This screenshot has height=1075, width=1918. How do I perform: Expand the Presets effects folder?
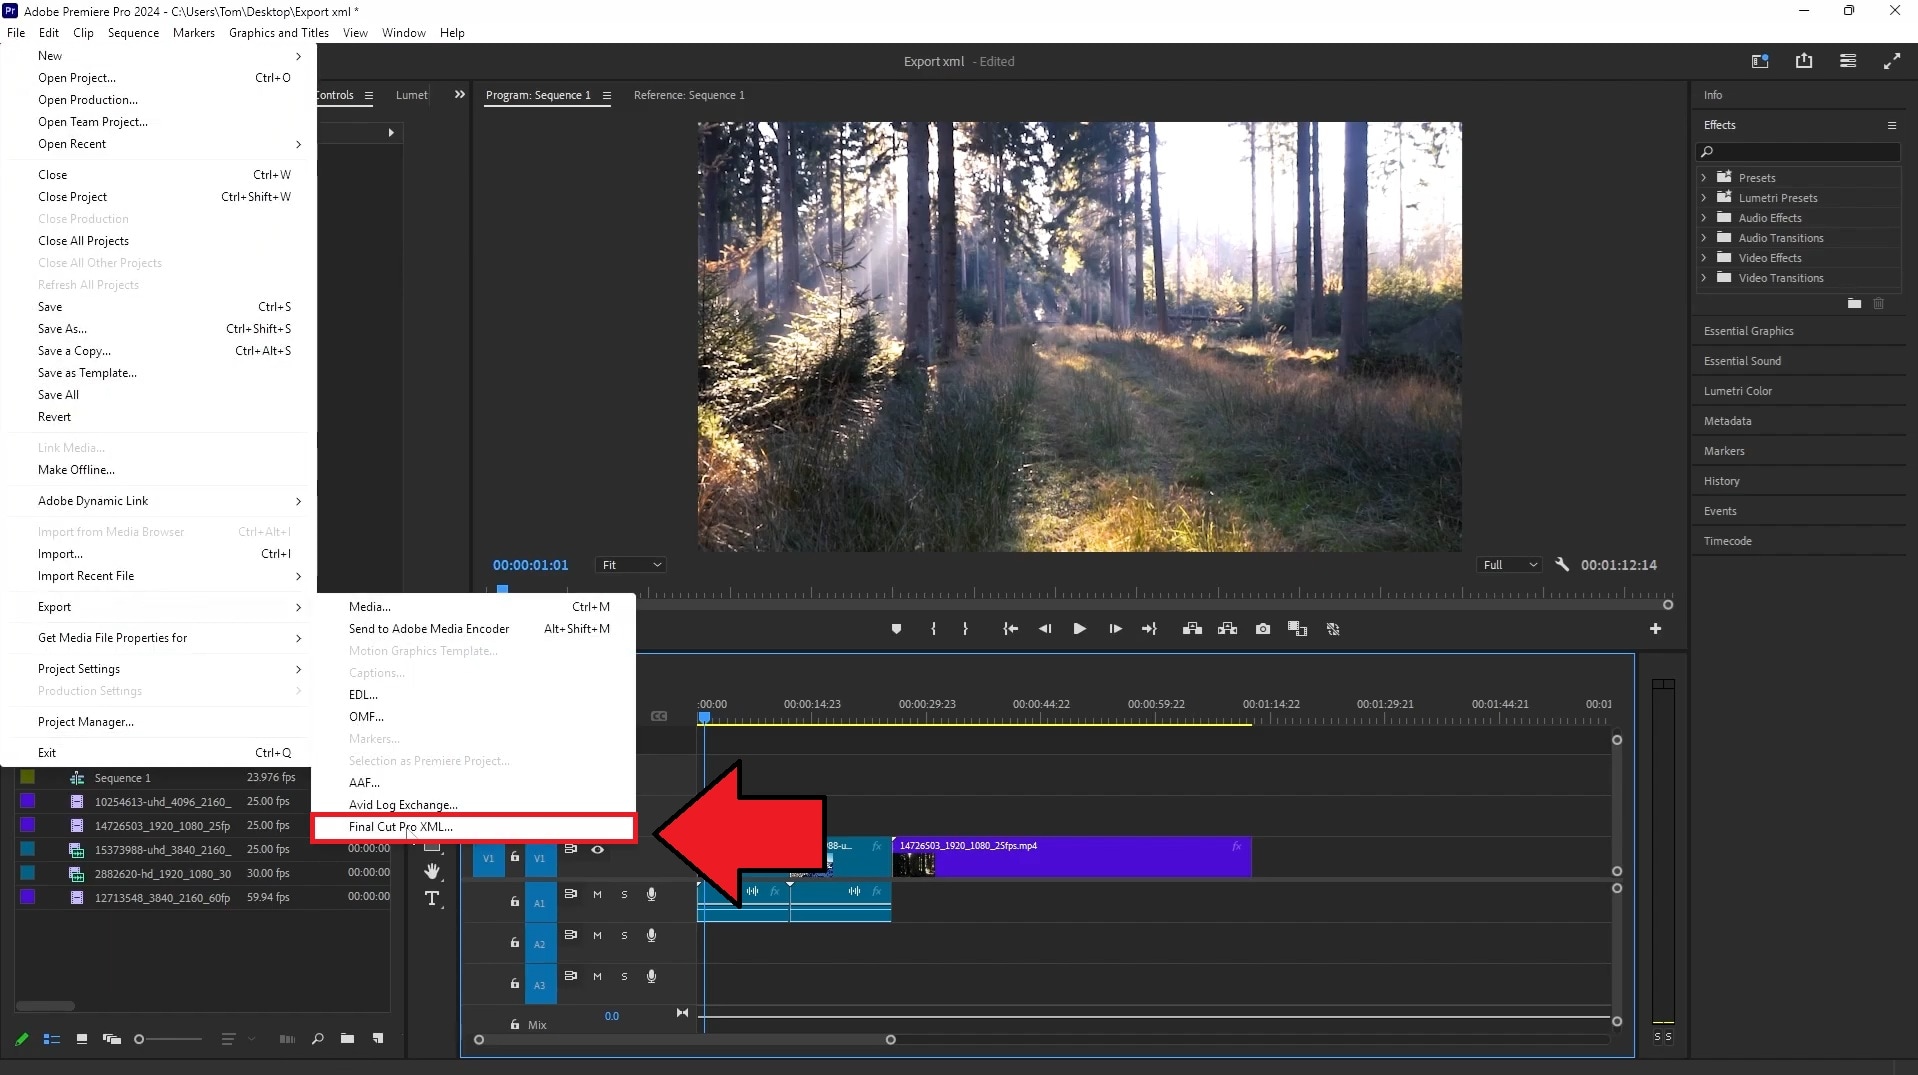coord(1704,178)
